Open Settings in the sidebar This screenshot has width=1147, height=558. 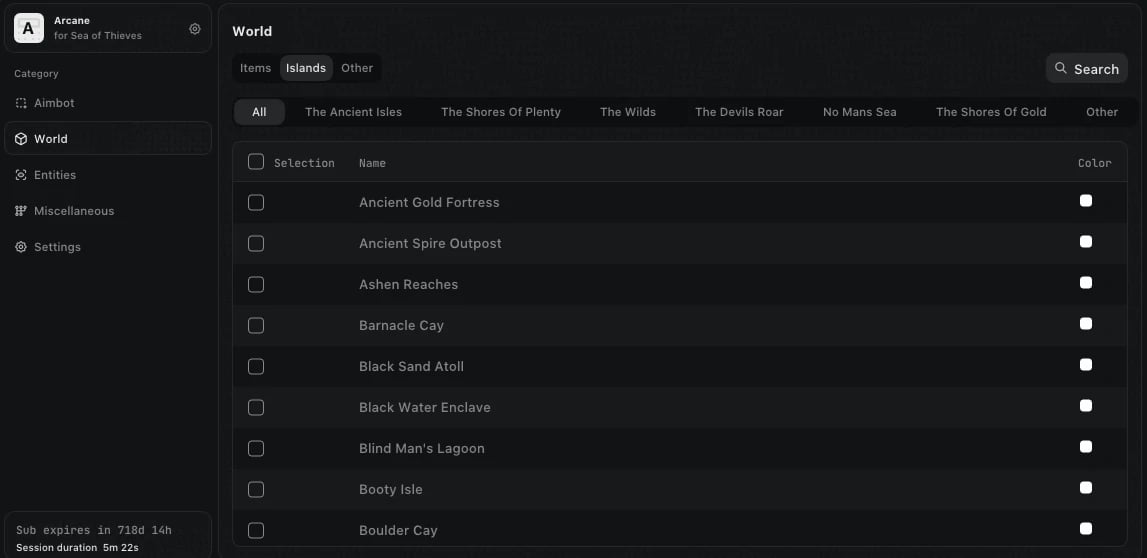point(57,247)
